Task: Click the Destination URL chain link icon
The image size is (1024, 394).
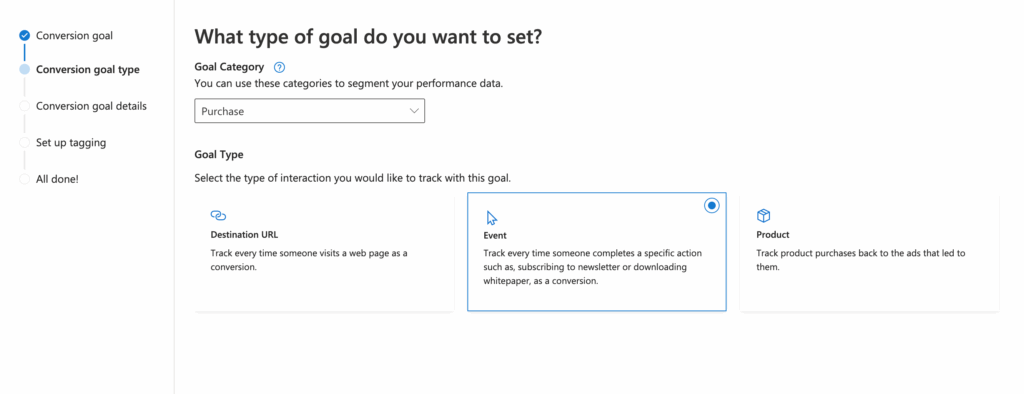Action: tap(218, 215)
